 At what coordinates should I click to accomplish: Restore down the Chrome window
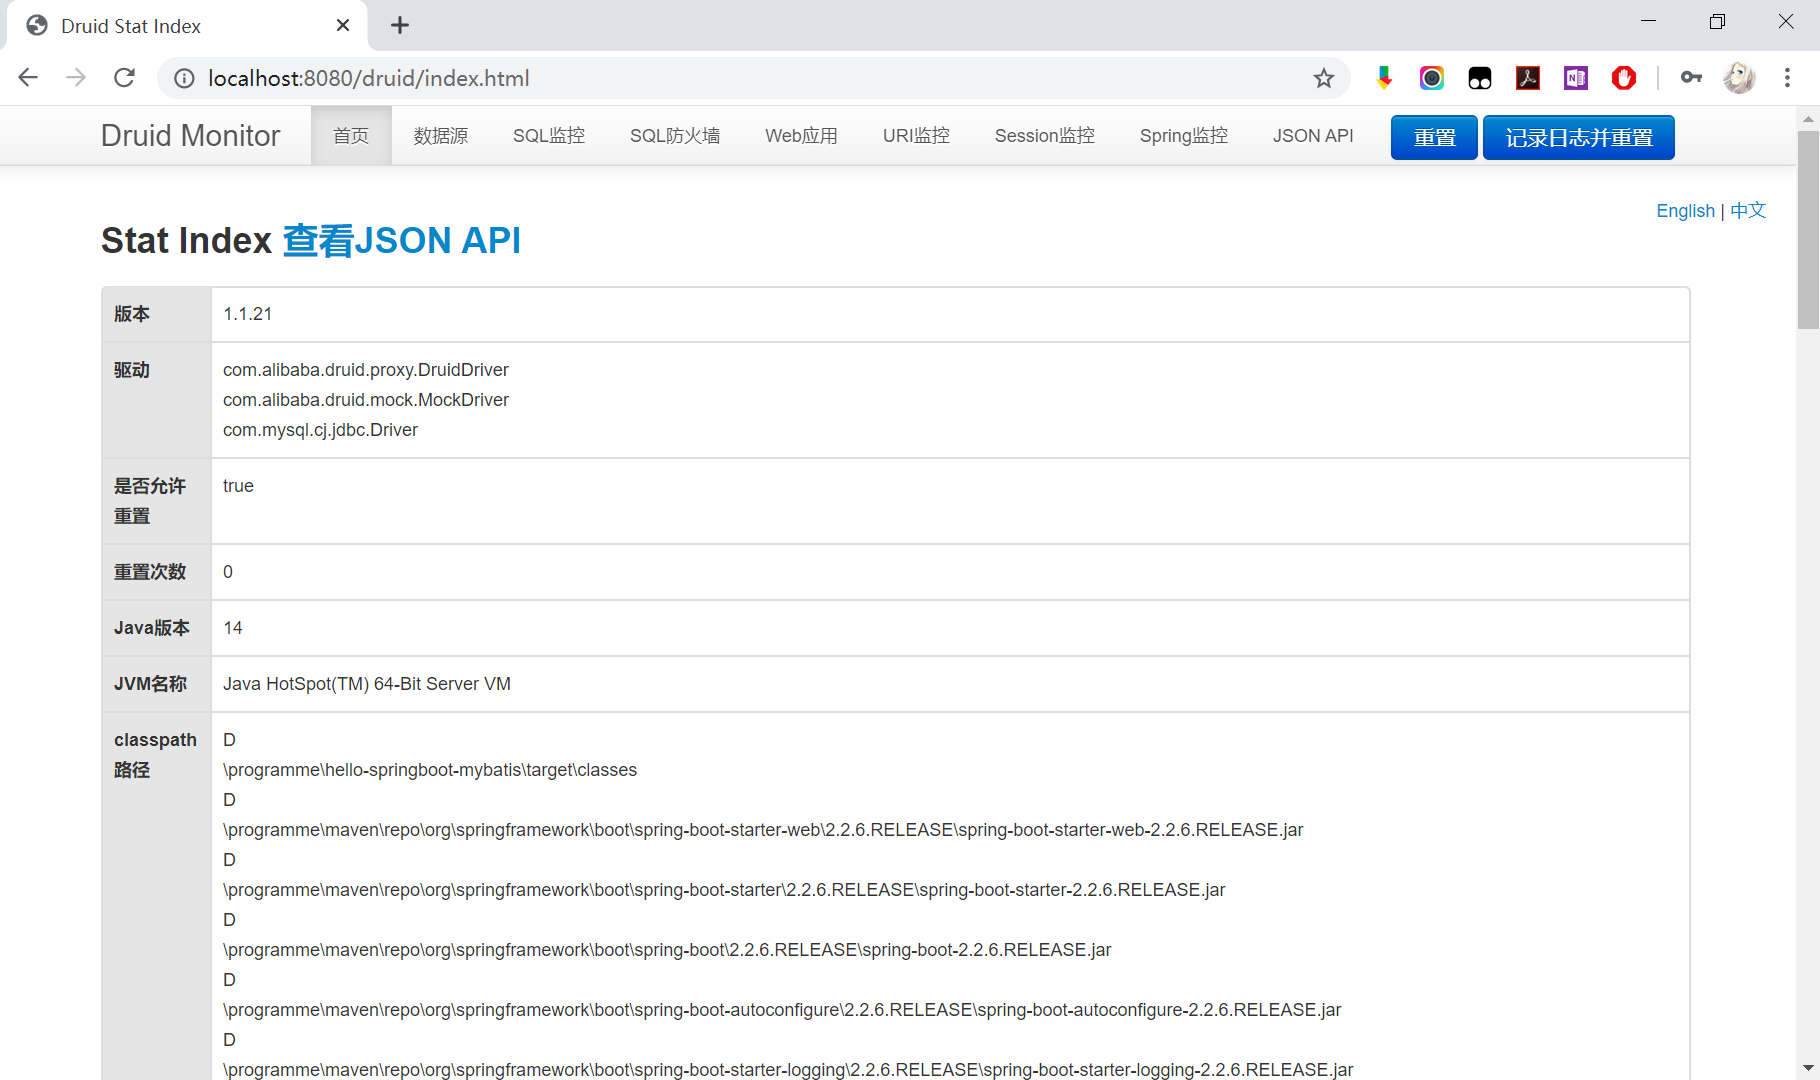[1717, 21]
